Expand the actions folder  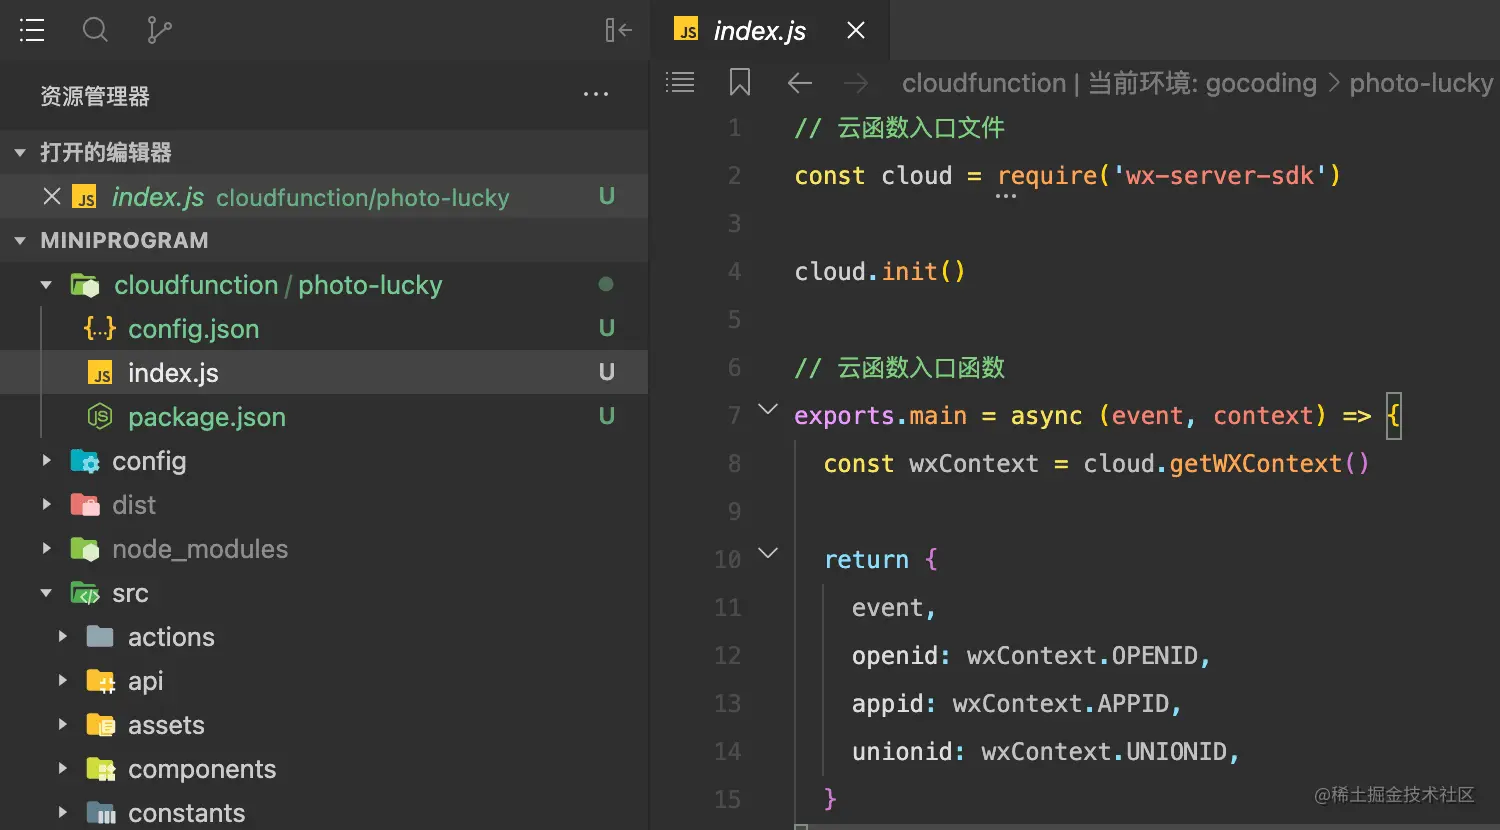tap(62, 637)
